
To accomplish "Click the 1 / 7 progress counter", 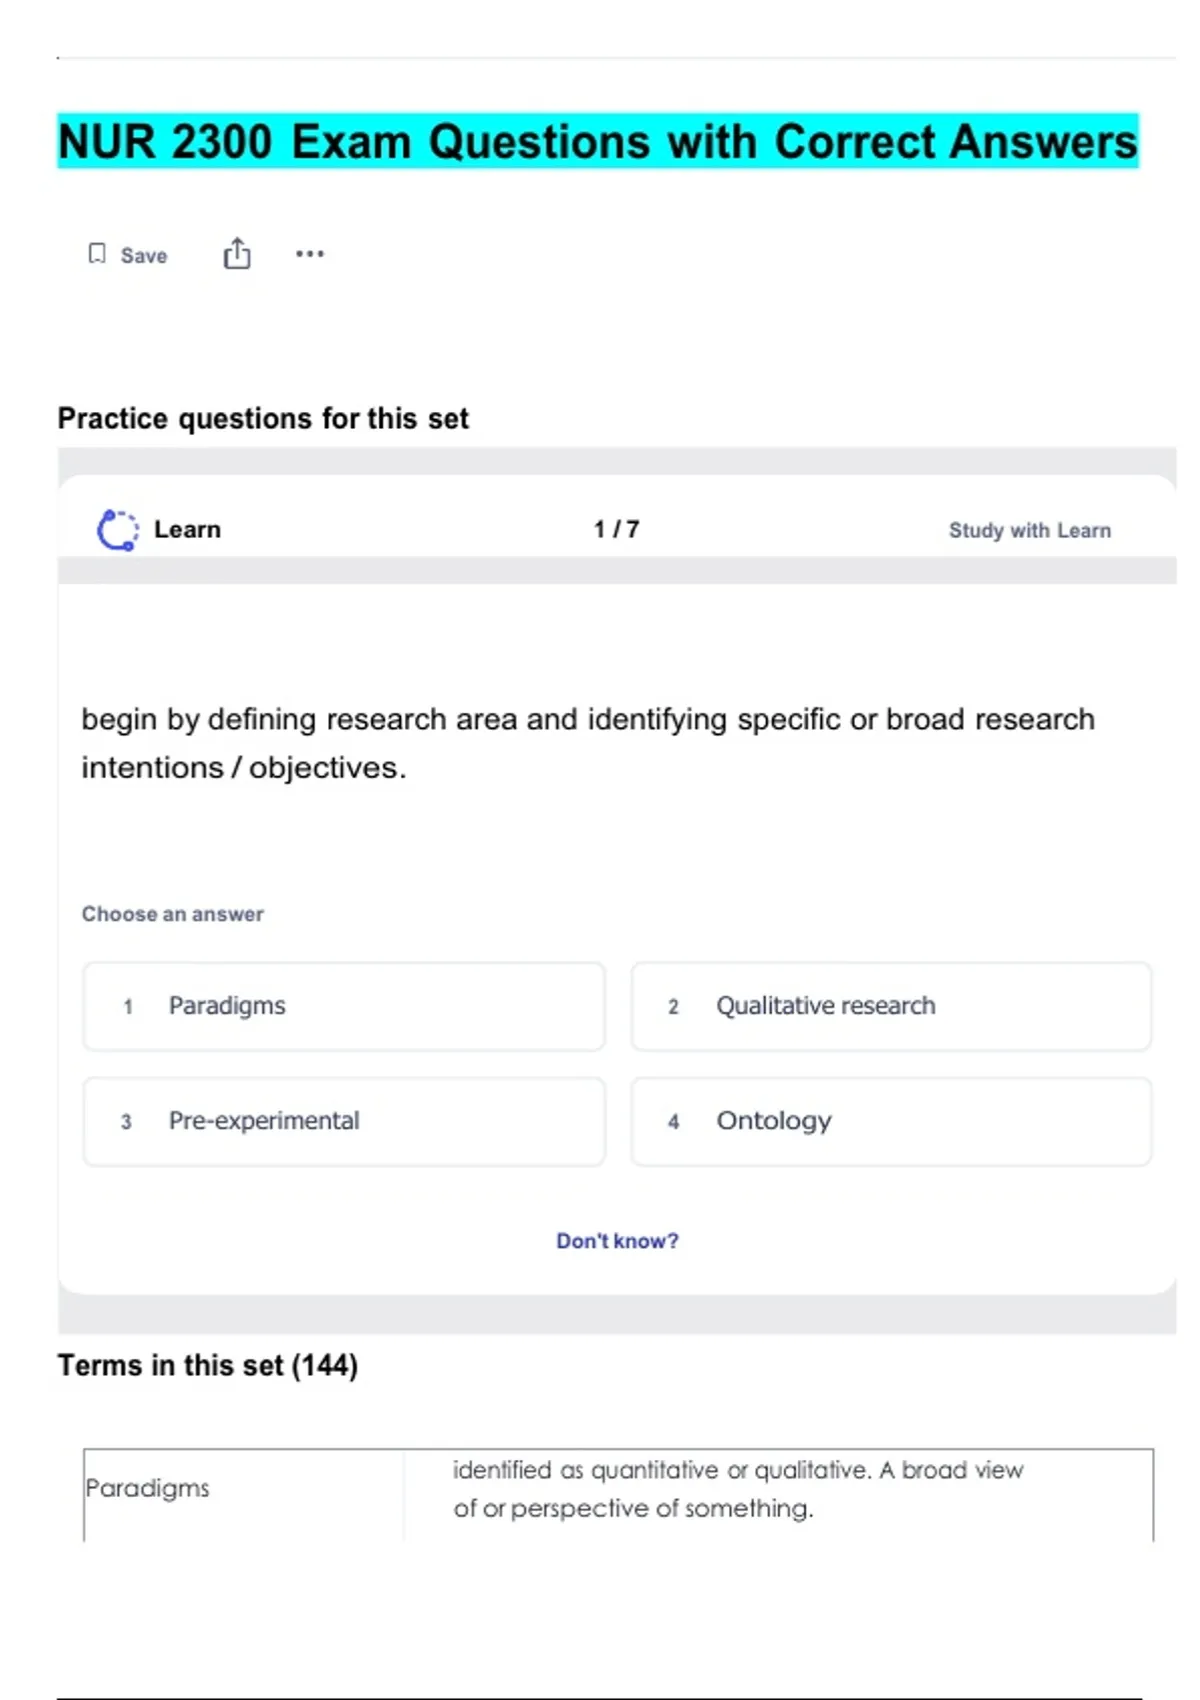I will (x=616, y=530).
